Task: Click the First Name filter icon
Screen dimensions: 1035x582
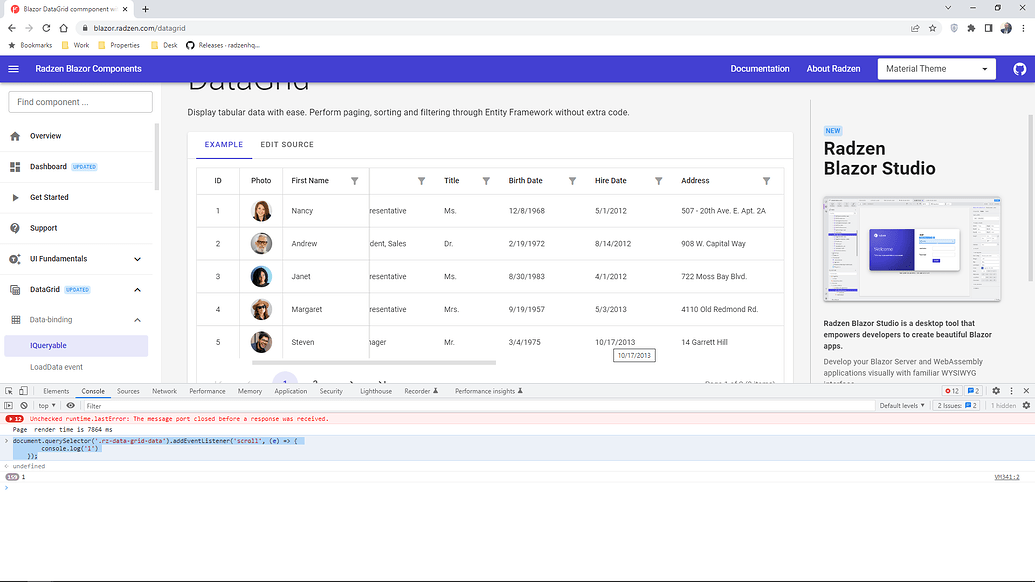Action: pyautogui.click(x=354, y=181)
